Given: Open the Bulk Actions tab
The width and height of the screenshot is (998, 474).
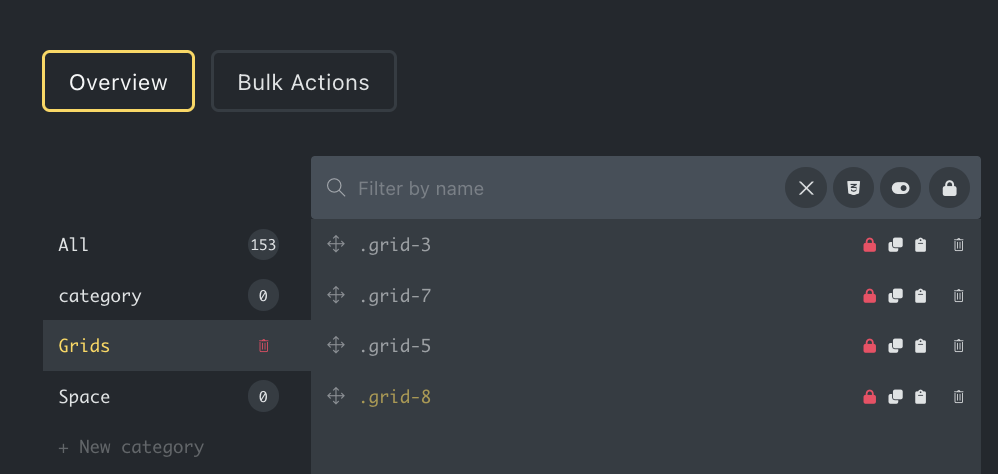Looking at the screenshot, I should click(304, 81).
